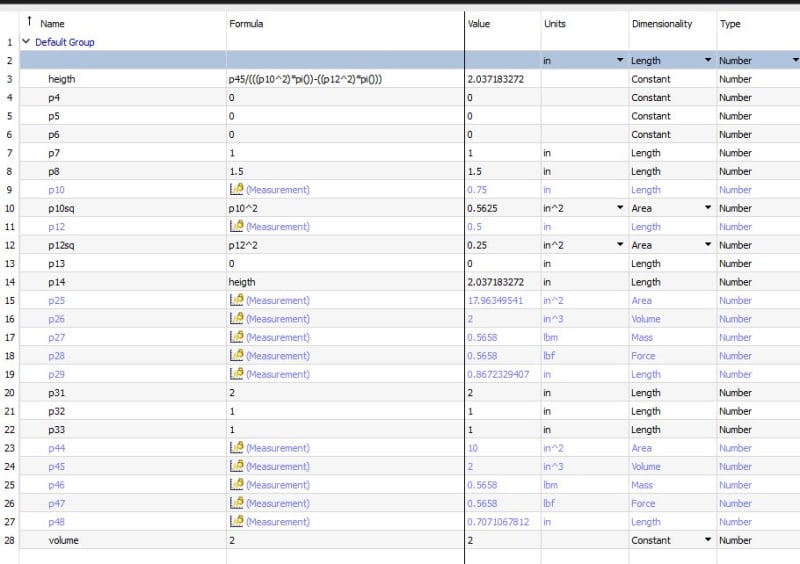Click the value 17.96349541 for p25
The height and width of the screenshot is (564, 800).
495,300
